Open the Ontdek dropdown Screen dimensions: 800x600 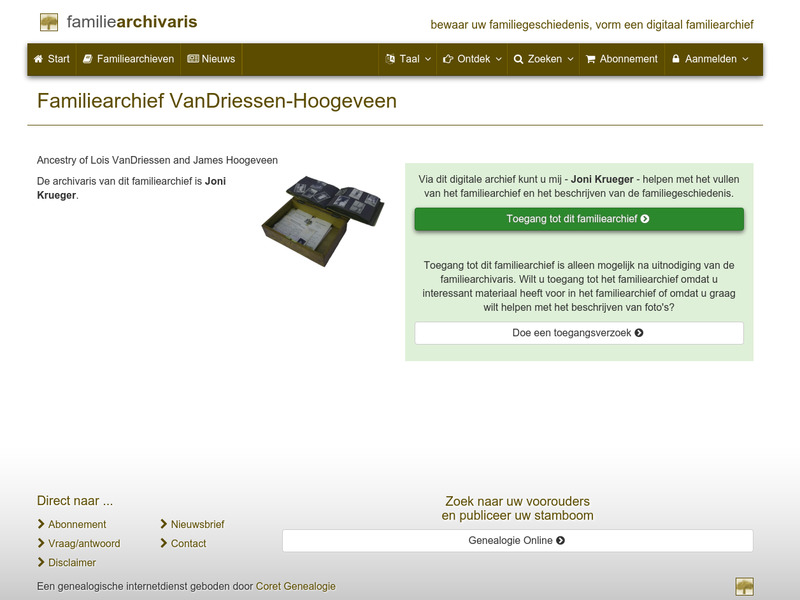[474, 59]
